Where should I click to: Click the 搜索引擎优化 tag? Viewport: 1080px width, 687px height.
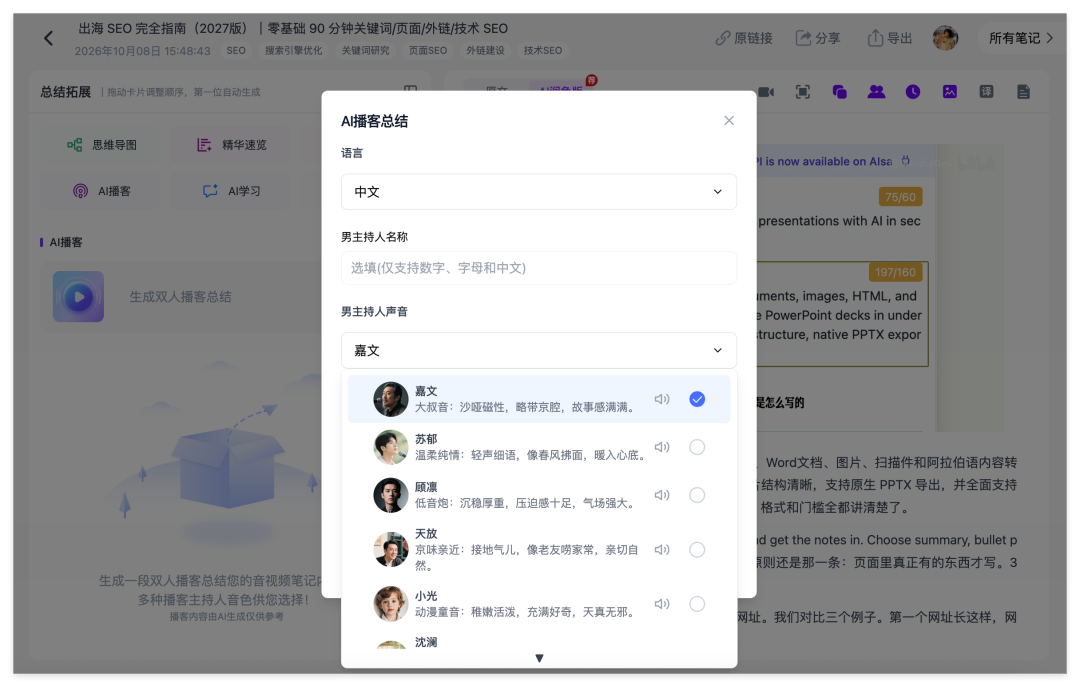[293, 50]
